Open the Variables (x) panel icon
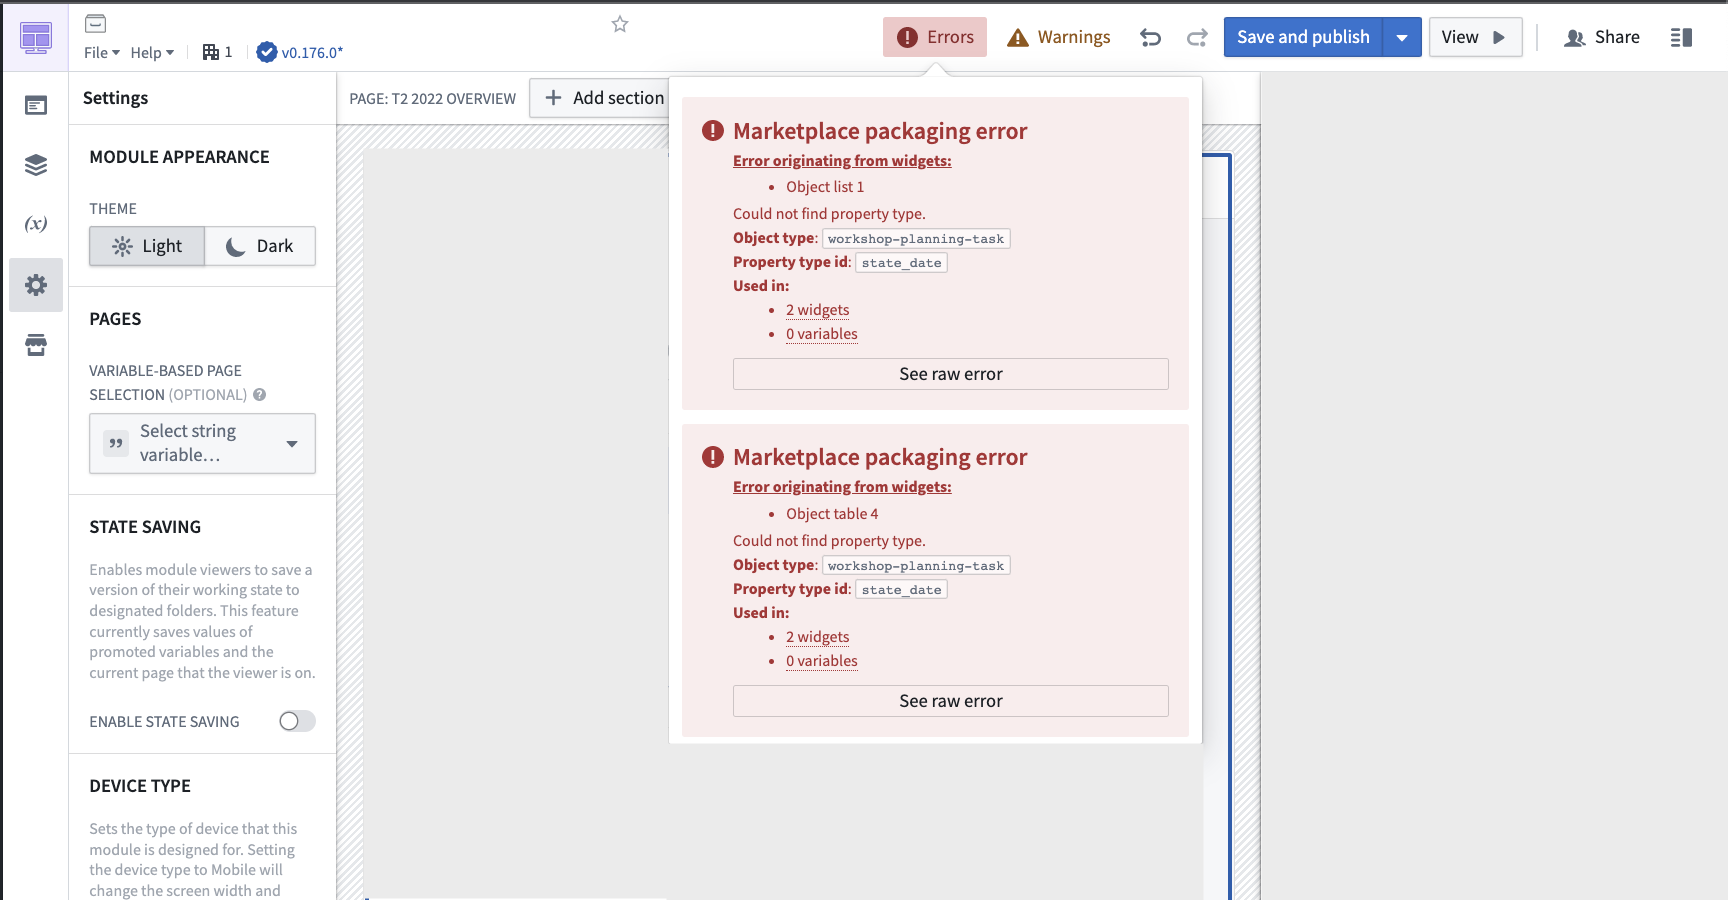This screenshot has height=900, width=1728. [36, 224]
